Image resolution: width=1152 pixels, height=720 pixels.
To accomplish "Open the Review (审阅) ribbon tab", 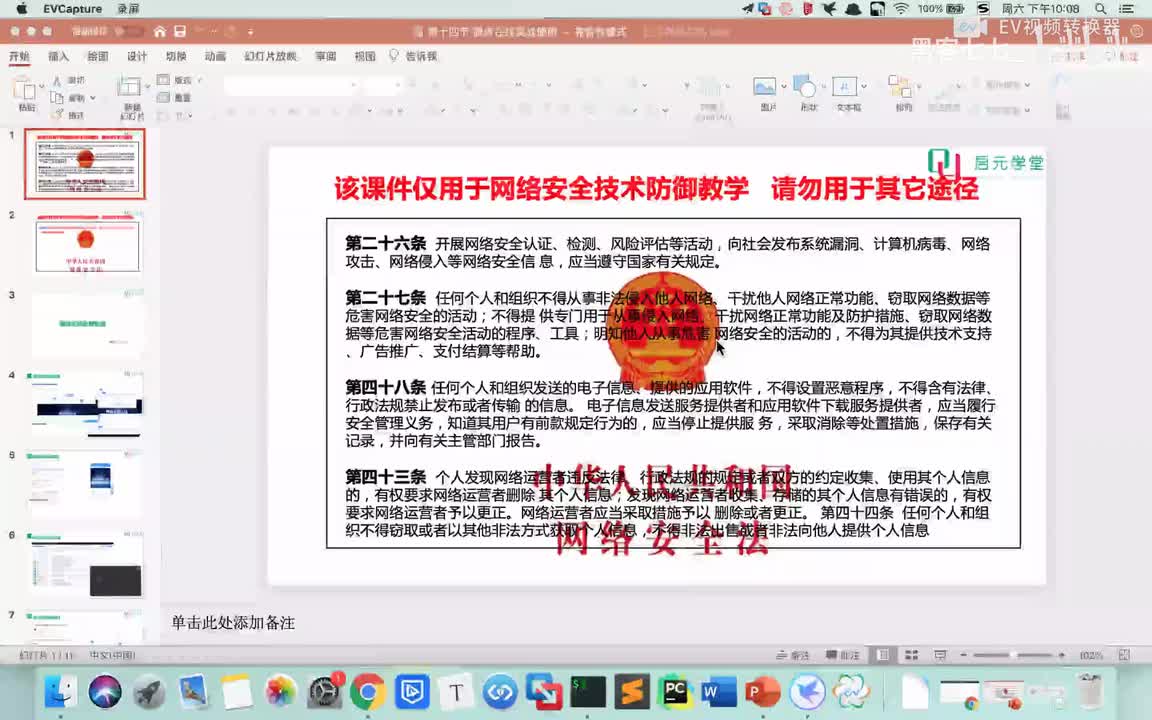I will pos(325,56).
